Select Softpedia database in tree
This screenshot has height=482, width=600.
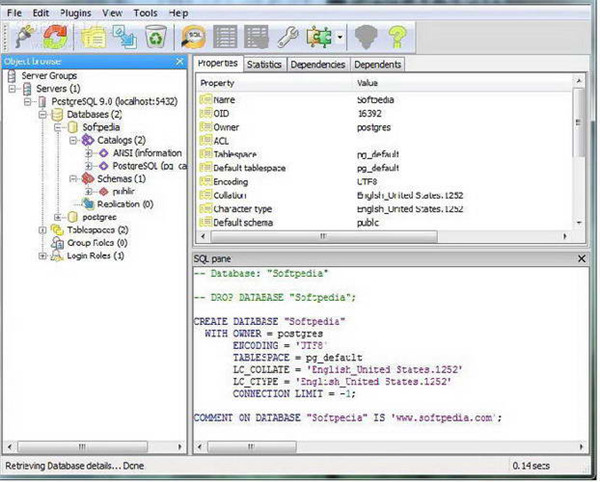pyautogui.click(x=101, y=127)
